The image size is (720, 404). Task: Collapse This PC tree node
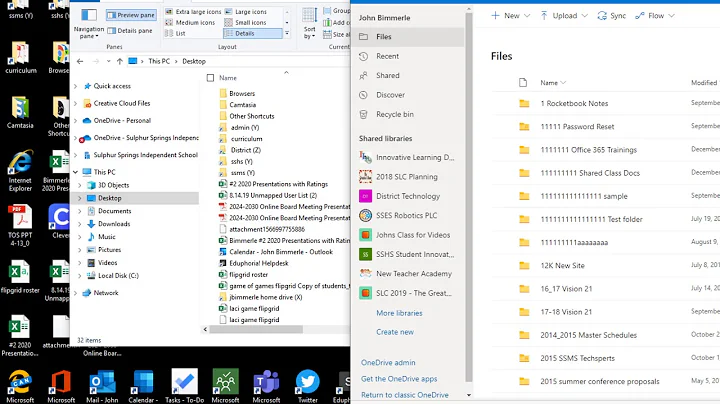76,172
